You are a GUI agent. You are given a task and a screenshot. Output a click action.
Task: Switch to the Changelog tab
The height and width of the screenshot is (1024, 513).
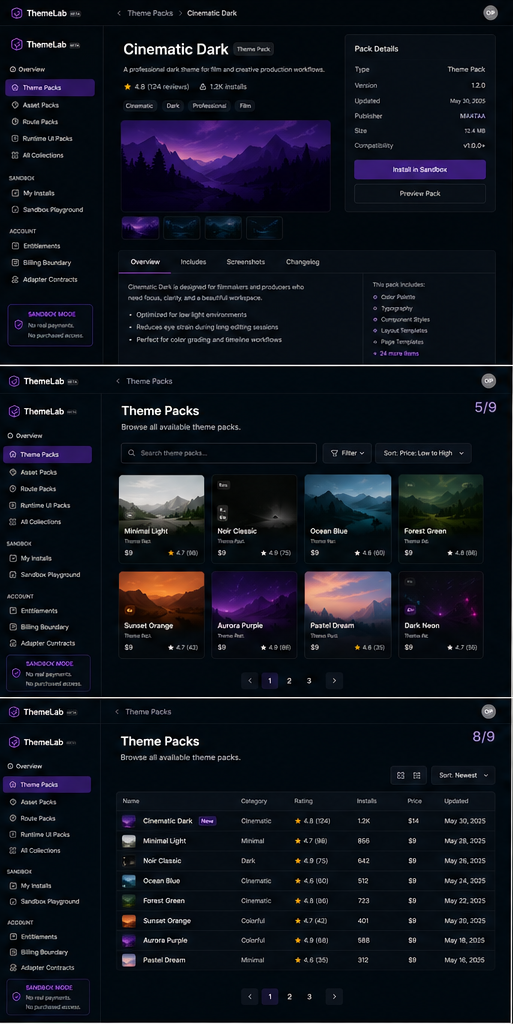[x=303, y=262]
